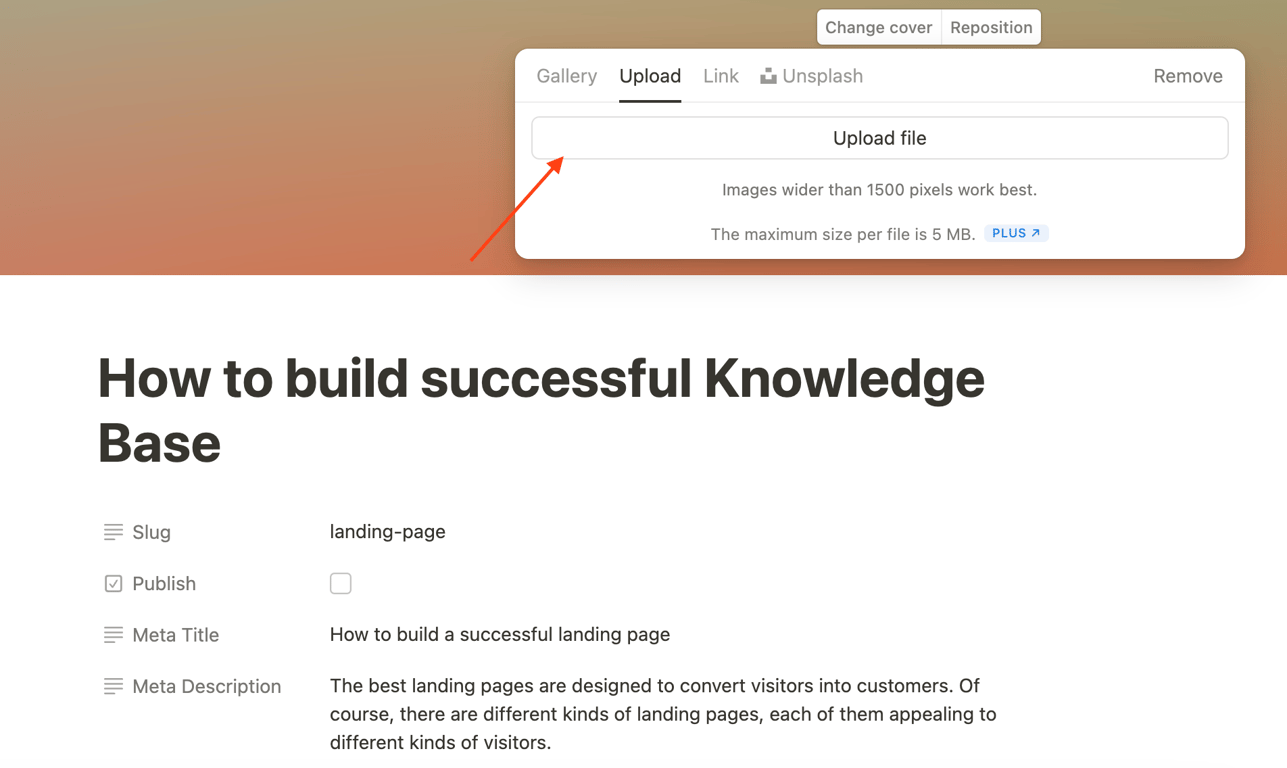Edit the Slug value landing-page

pos(388,532)
